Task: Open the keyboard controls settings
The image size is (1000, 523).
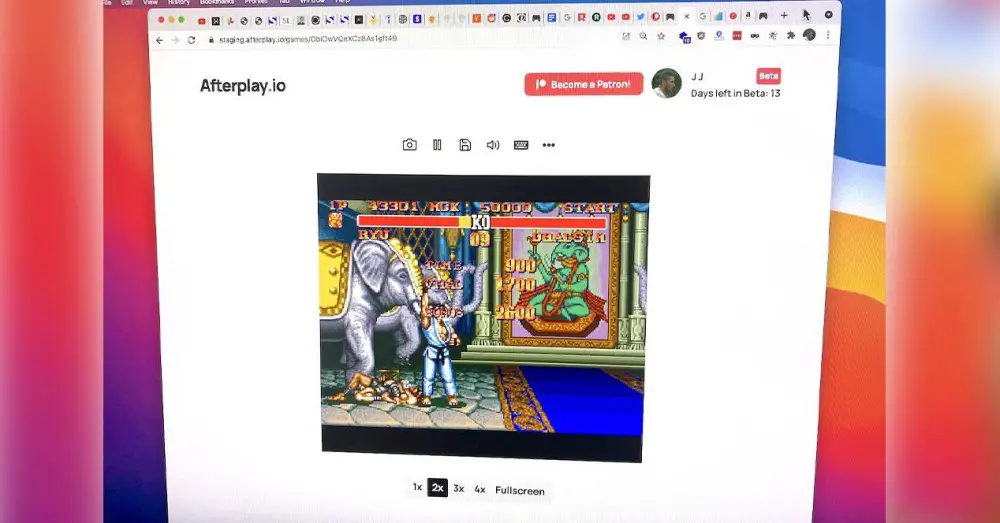Action: tap(521, 145)
